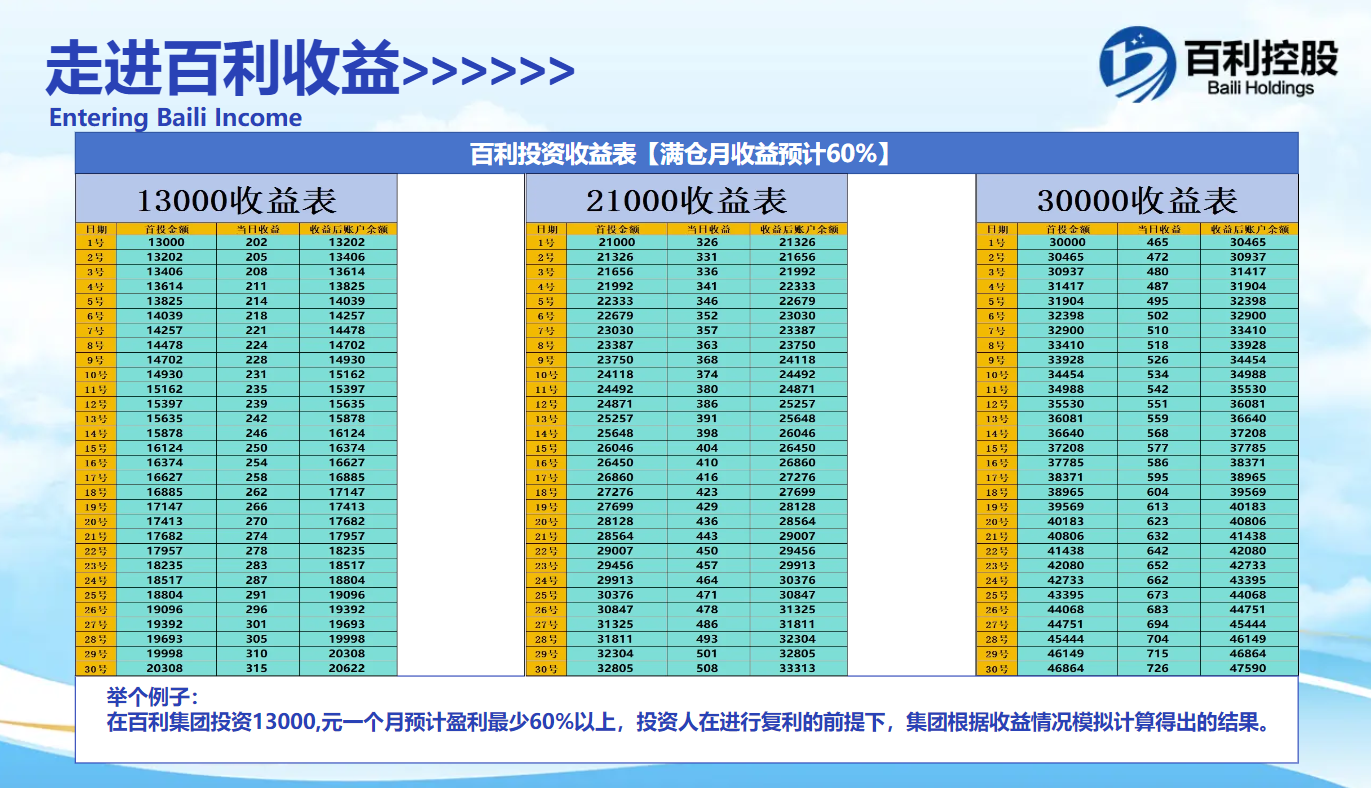Select the 21000收益表 table title
Viewport: 1371px width, 788px height.
[686, 200]
